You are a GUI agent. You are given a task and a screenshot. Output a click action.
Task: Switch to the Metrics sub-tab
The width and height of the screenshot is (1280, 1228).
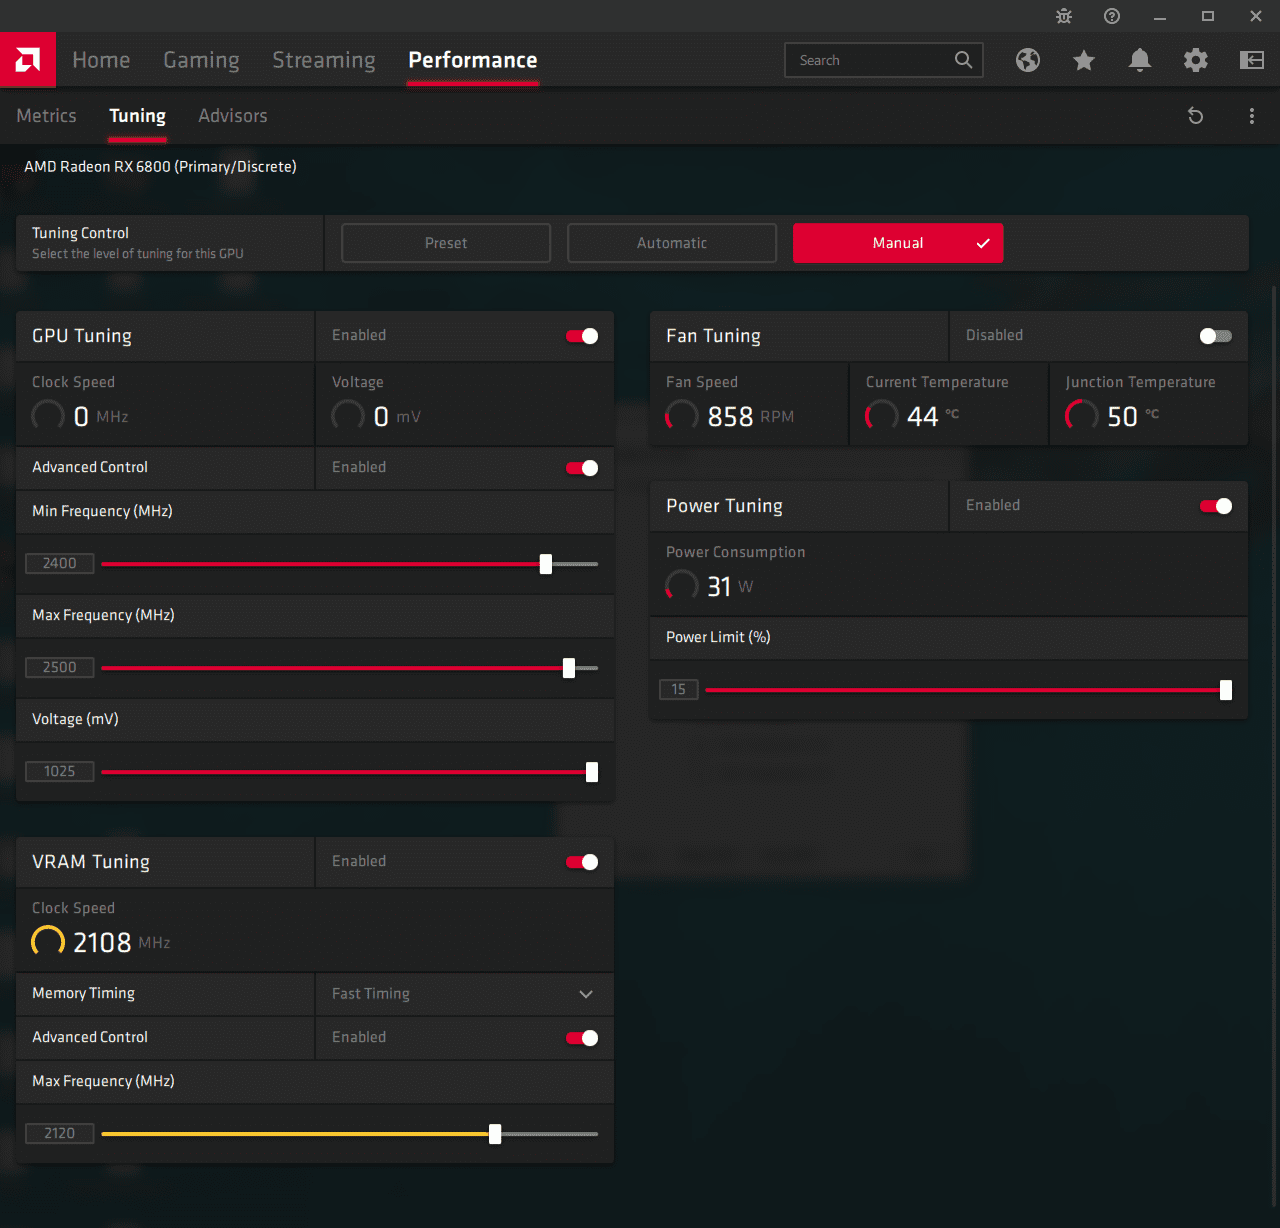coord(46,116)
